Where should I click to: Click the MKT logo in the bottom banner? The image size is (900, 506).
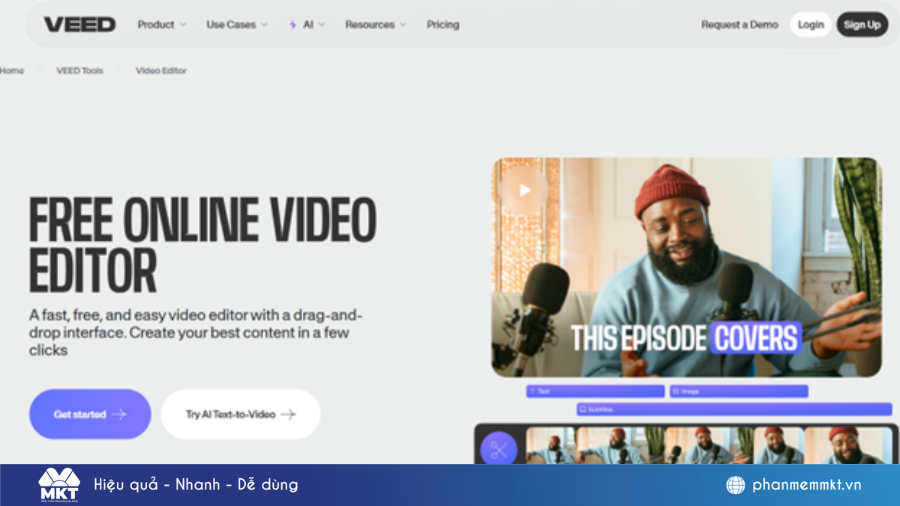click(59, 485)
